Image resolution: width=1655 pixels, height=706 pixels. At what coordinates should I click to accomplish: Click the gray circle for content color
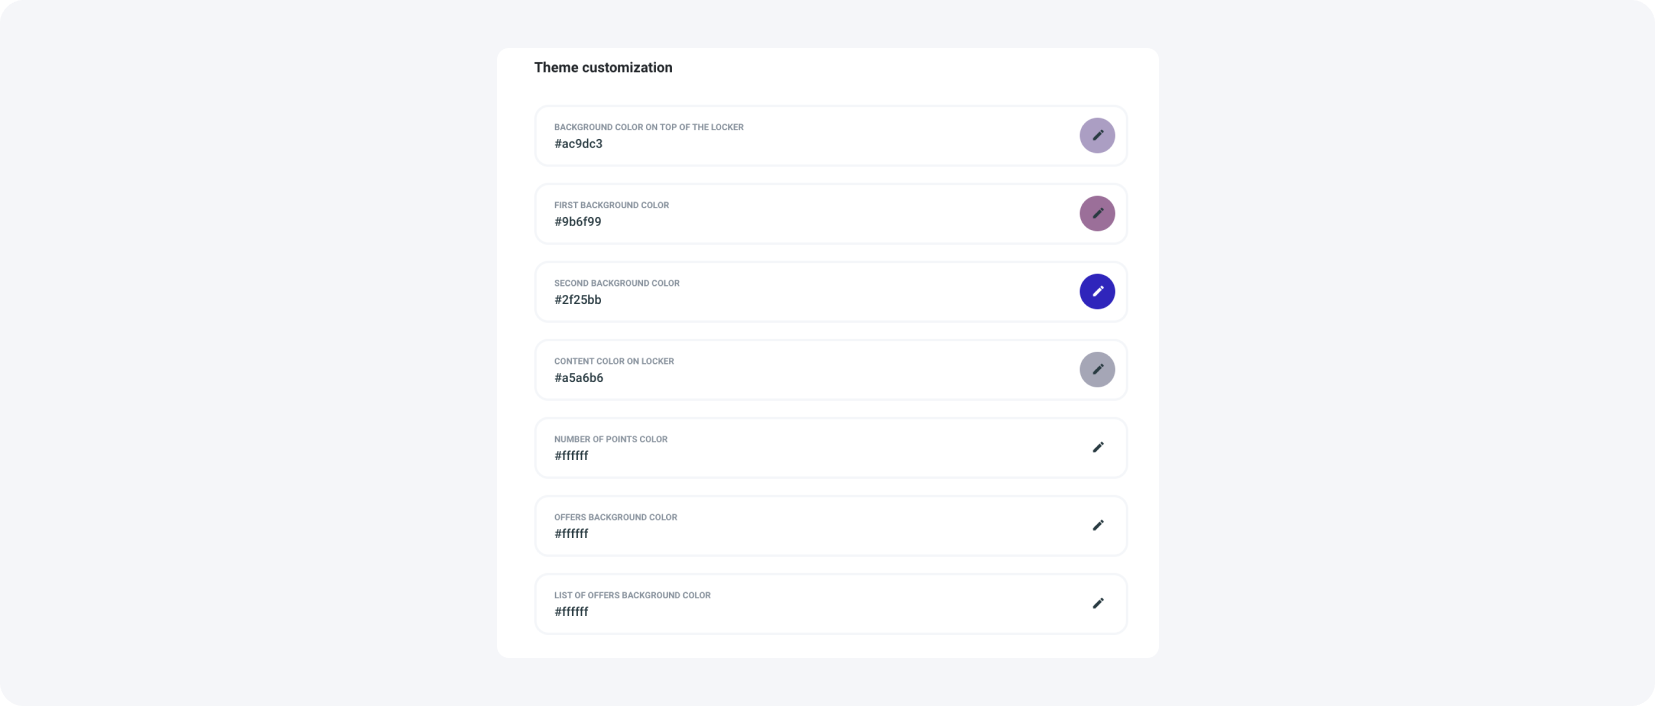(x=1097, y=369)
